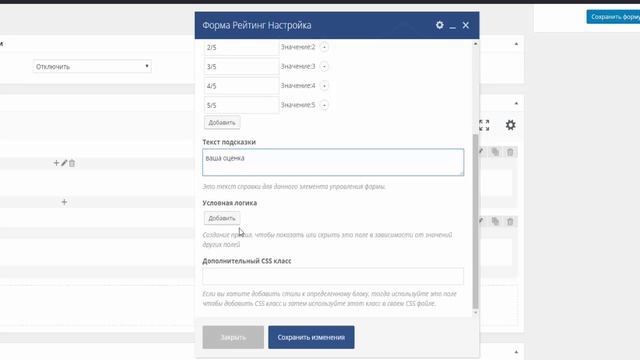
Task: Open form builder settings gear icon
Action: click(x=510, y=125)
